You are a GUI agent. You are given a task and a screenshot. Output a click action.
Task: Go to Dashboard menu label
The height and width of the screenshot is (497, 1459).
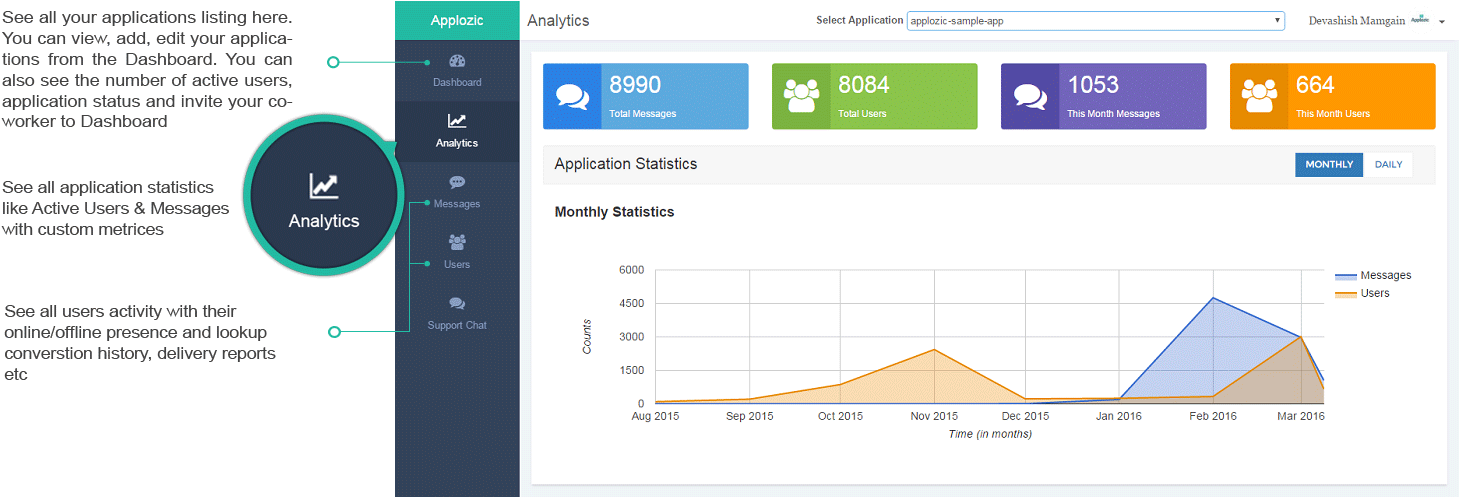coord(457,82)
